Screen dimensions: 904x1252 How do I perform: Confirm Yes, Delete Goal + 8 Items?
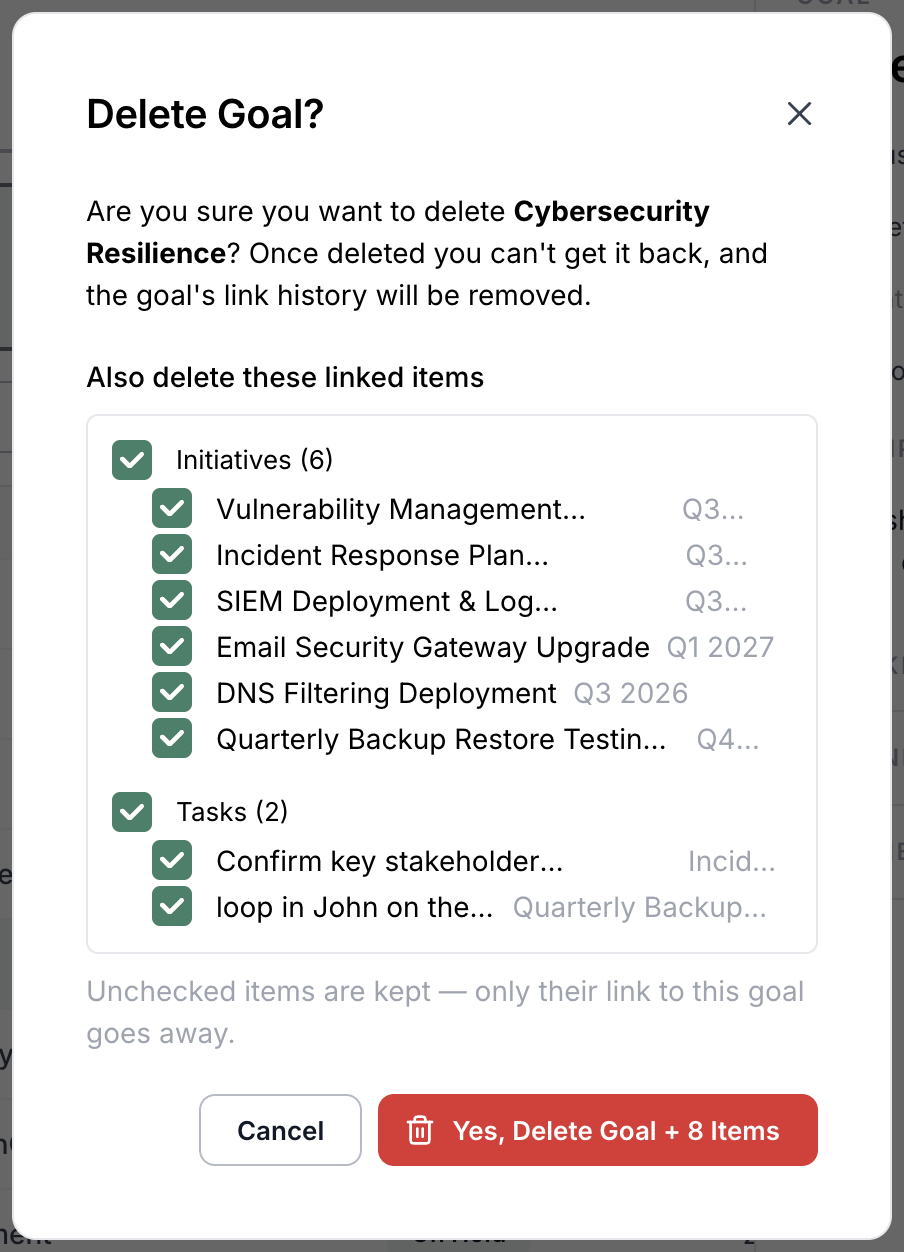point(598,1130)
